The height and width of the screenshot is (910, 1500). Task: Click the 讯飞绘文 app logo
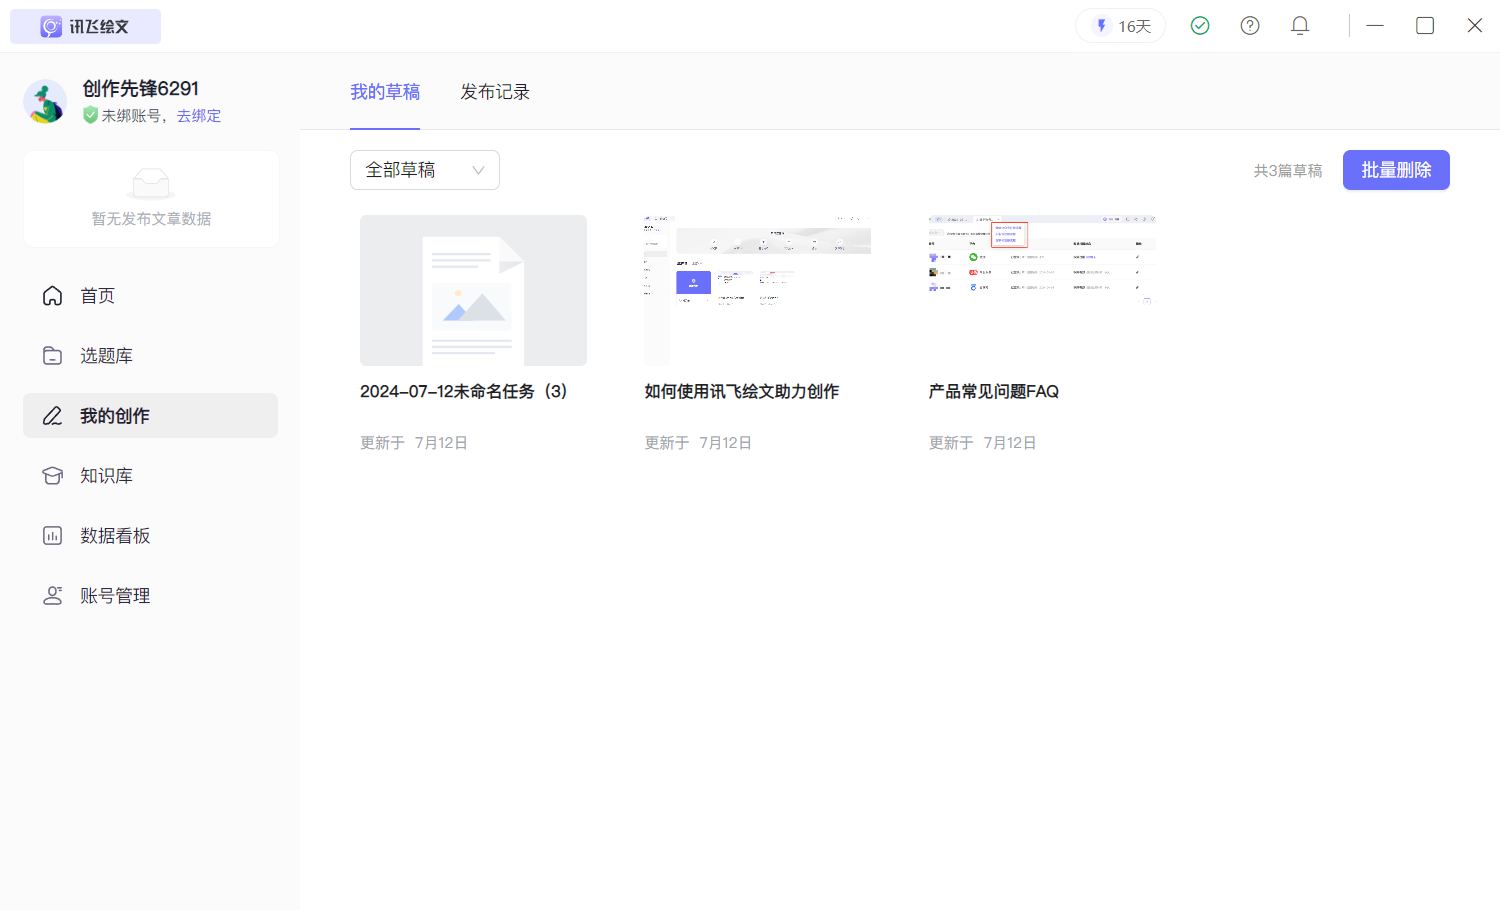[85, 26]
